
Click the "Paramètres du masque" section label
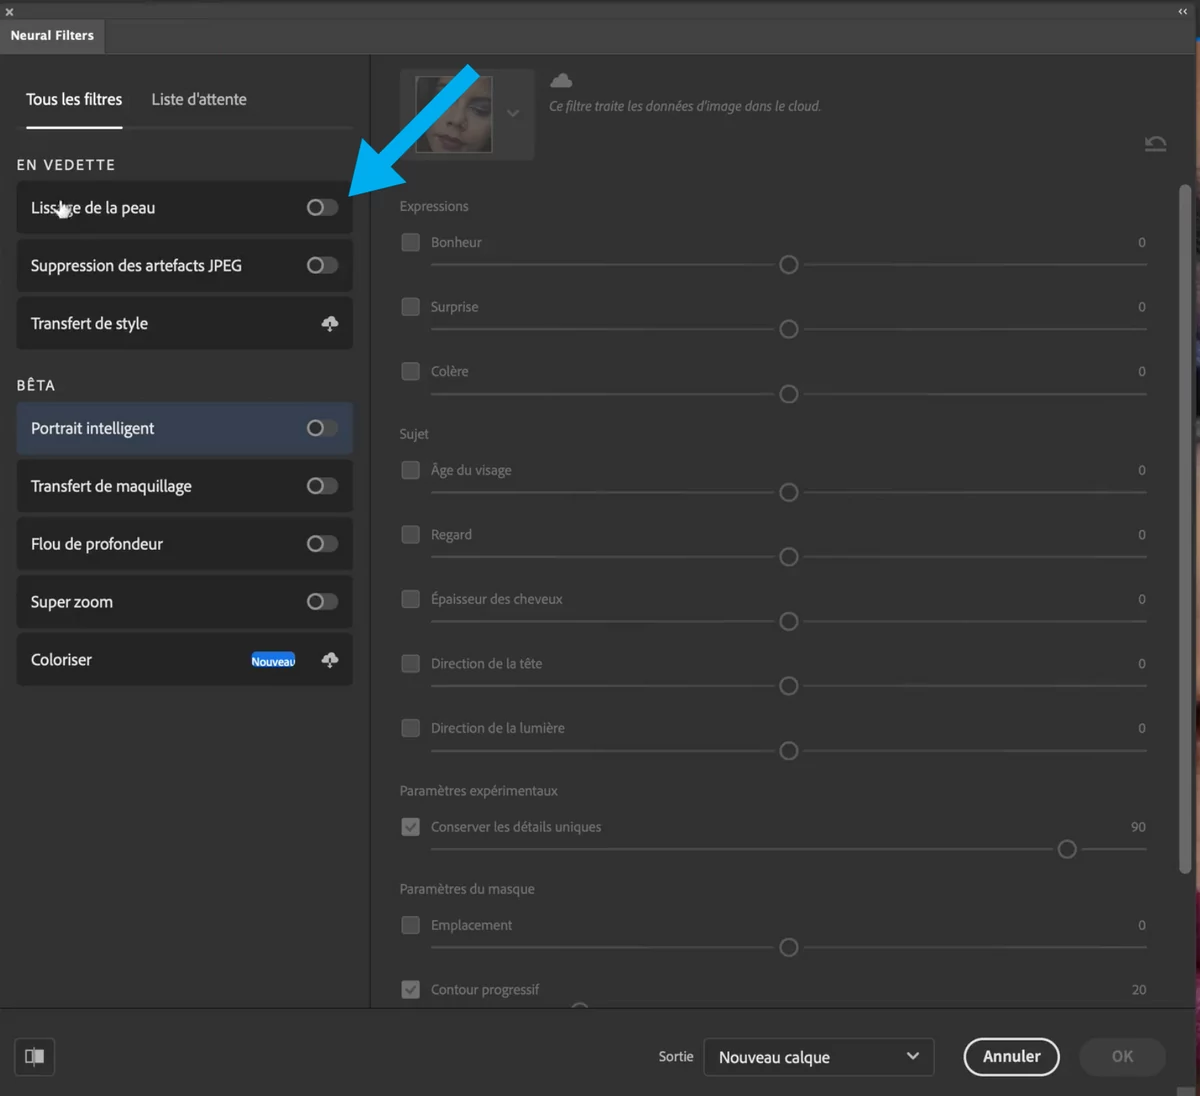click(467, 889)
